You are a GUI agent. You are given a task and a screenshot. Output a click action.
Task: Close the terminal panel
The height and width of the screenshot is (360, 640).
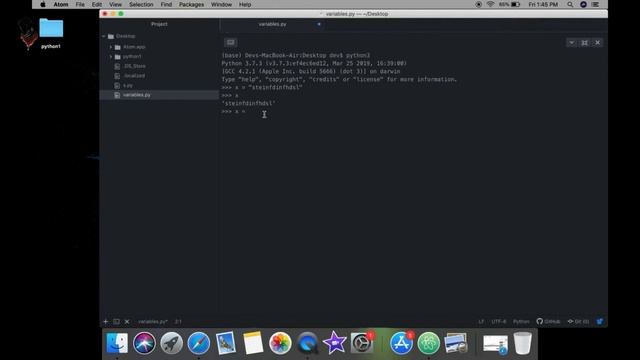point(598,42)
